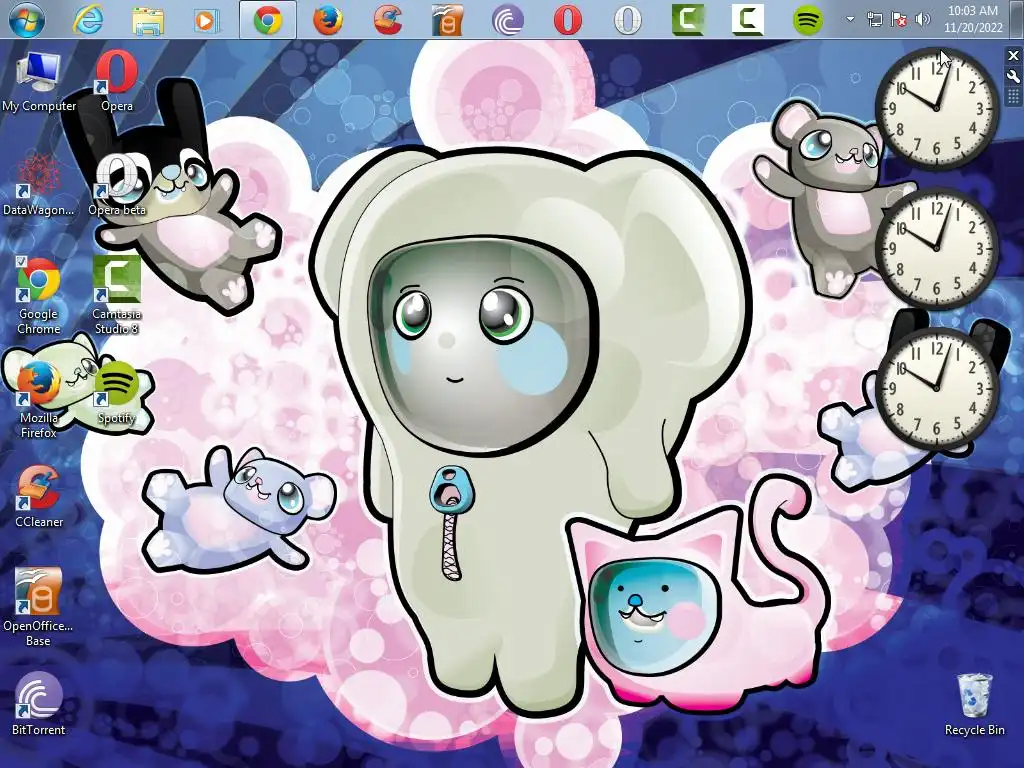Launch Spotify from the taskbar

point(808,20)
